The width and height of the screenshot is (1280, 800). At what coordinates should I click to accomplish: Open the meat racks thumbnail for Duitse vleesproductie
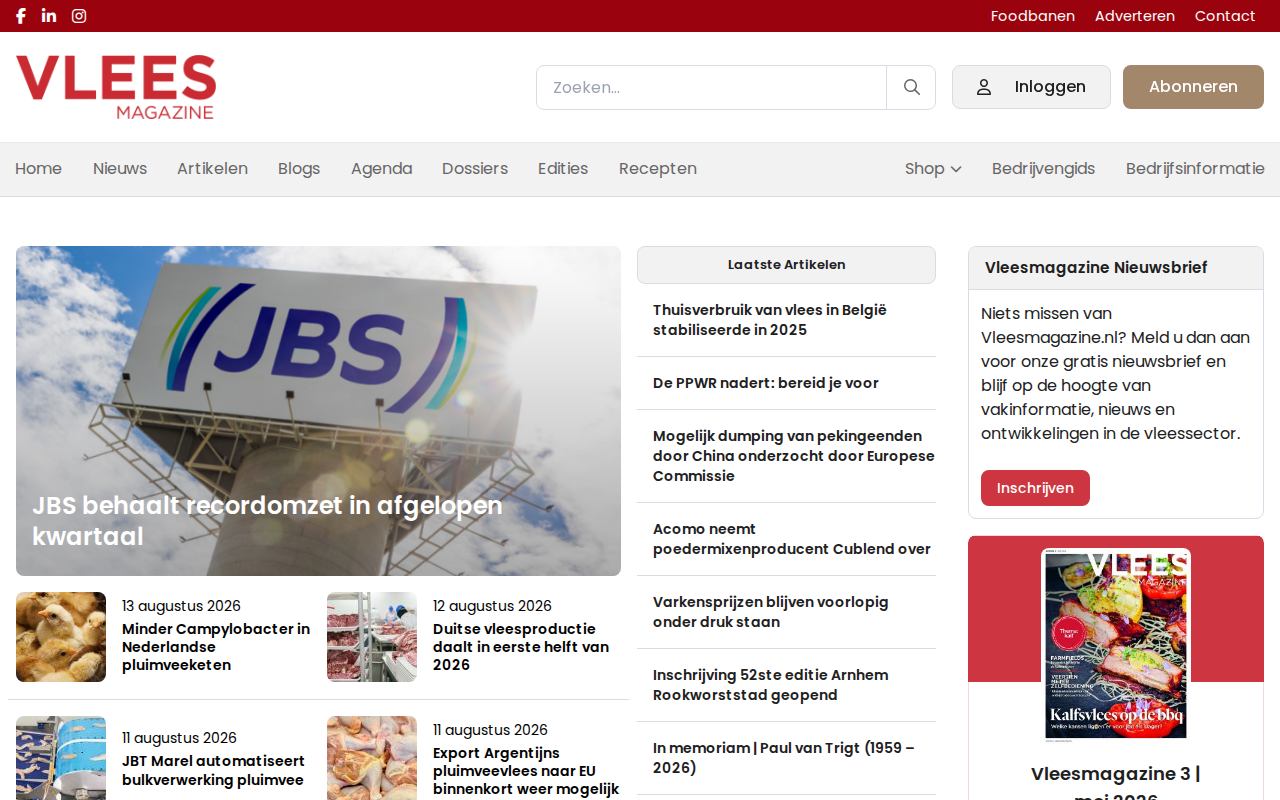[x=372, y=637]
